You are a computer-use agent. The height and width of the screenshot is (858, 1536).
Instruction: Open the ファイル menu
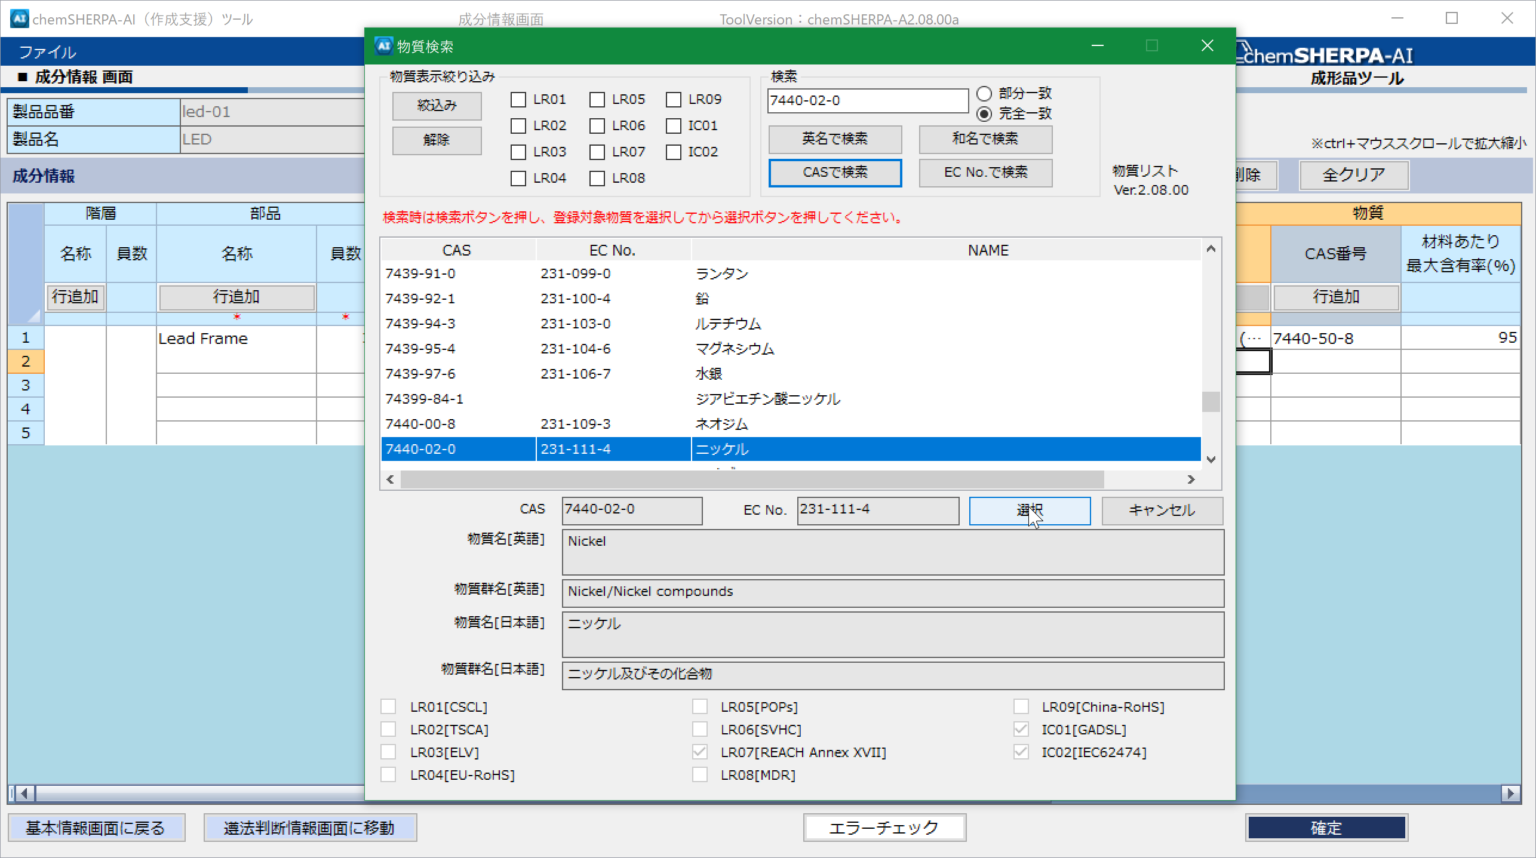tap(47, 52)
